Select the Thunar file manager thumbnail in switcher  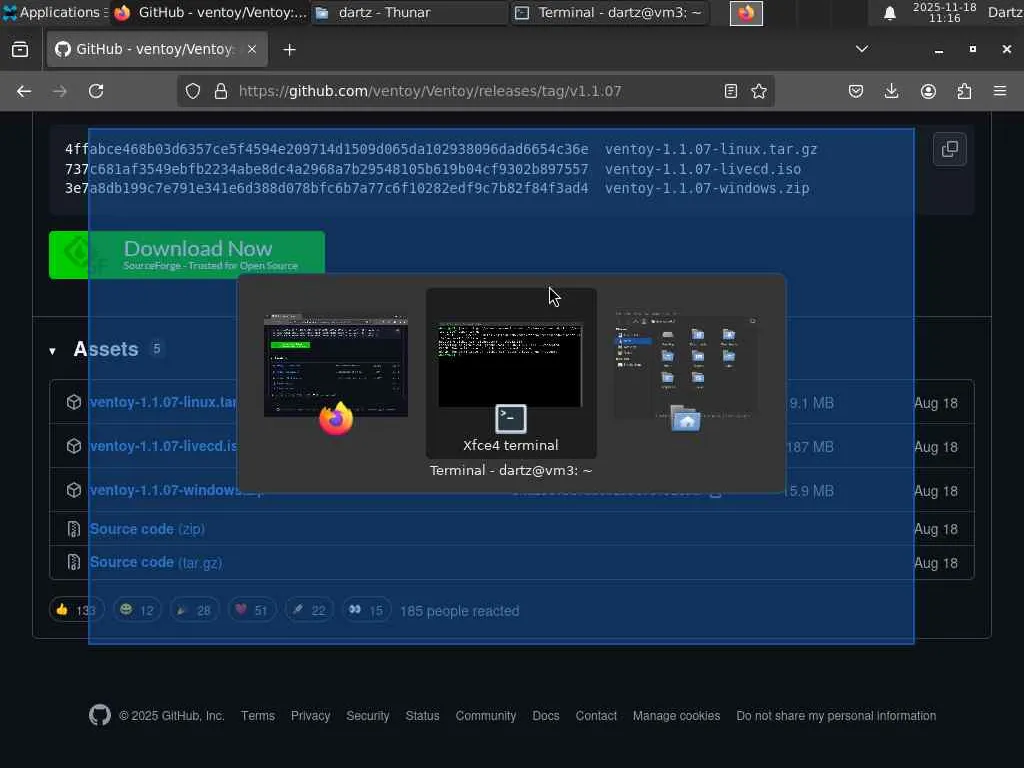(686, 370)
